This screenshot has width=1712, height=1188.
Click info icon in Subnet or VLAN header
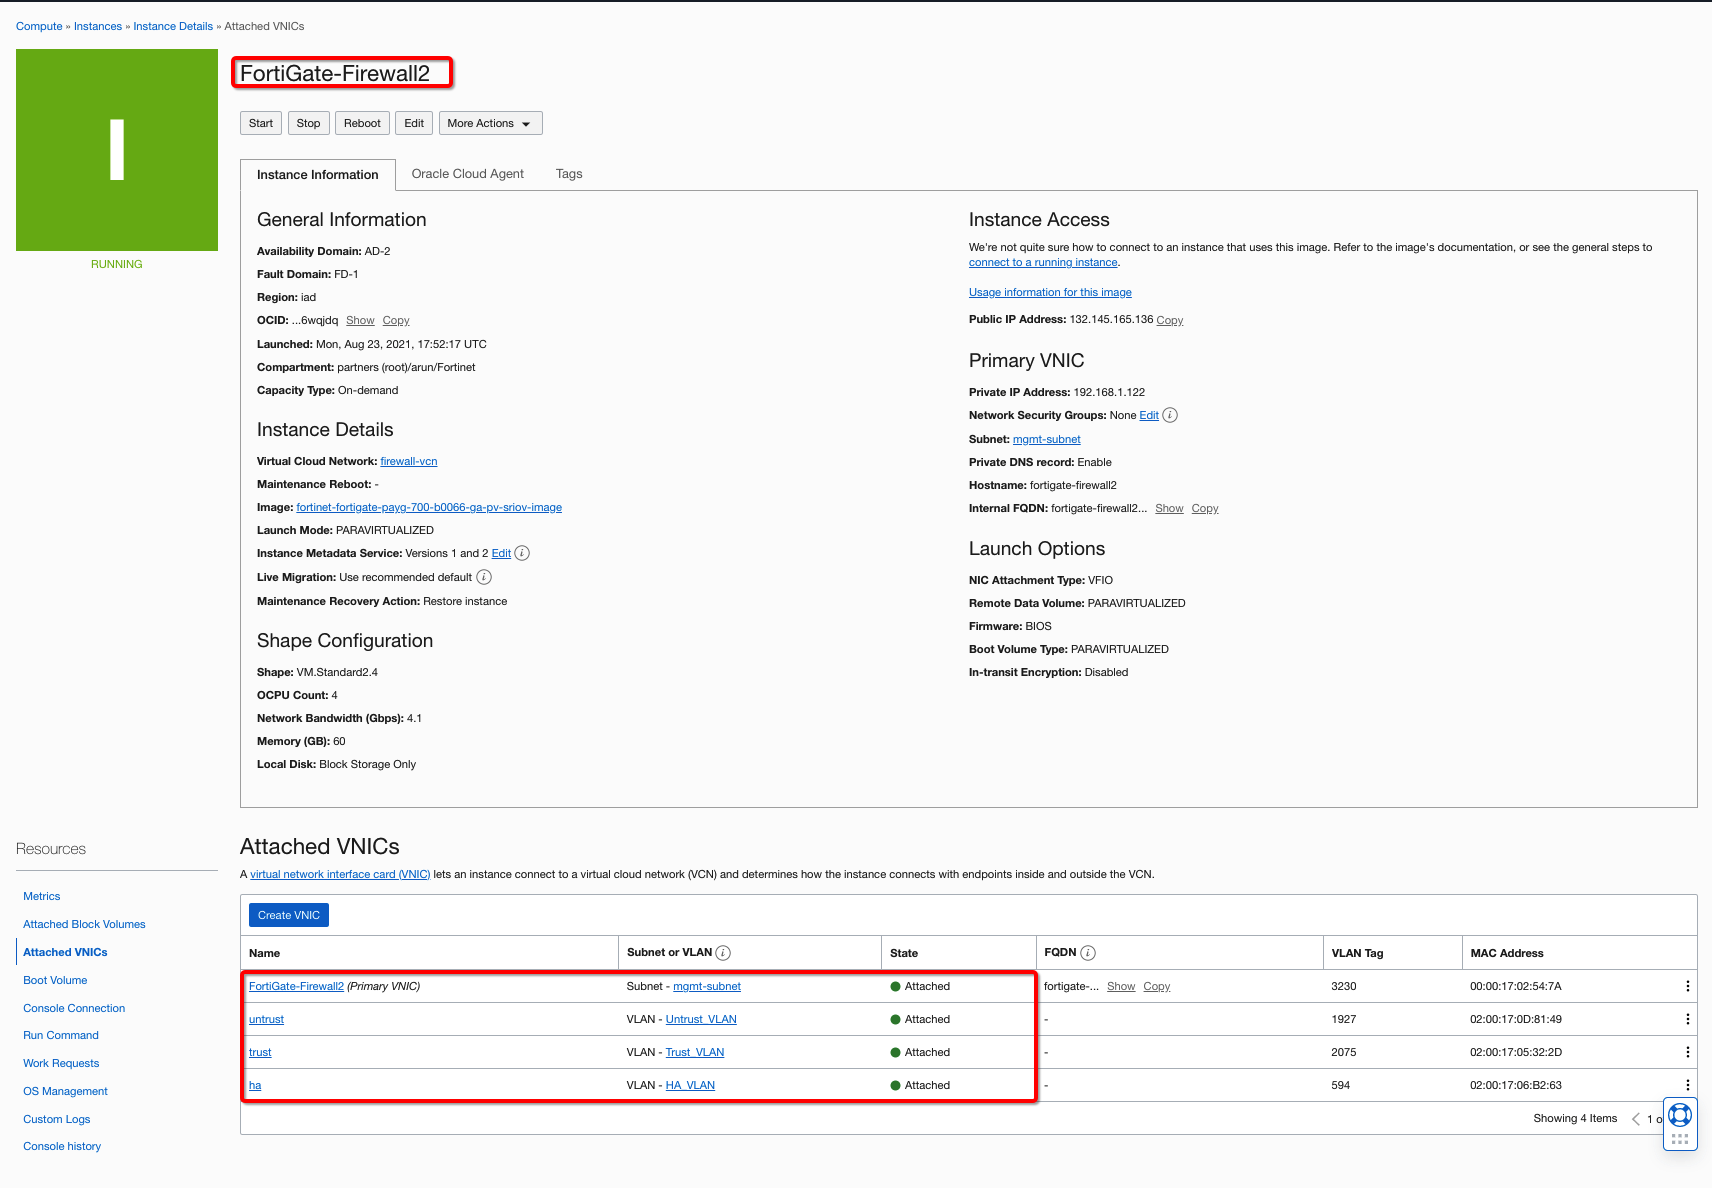click(x=723, y=953)
